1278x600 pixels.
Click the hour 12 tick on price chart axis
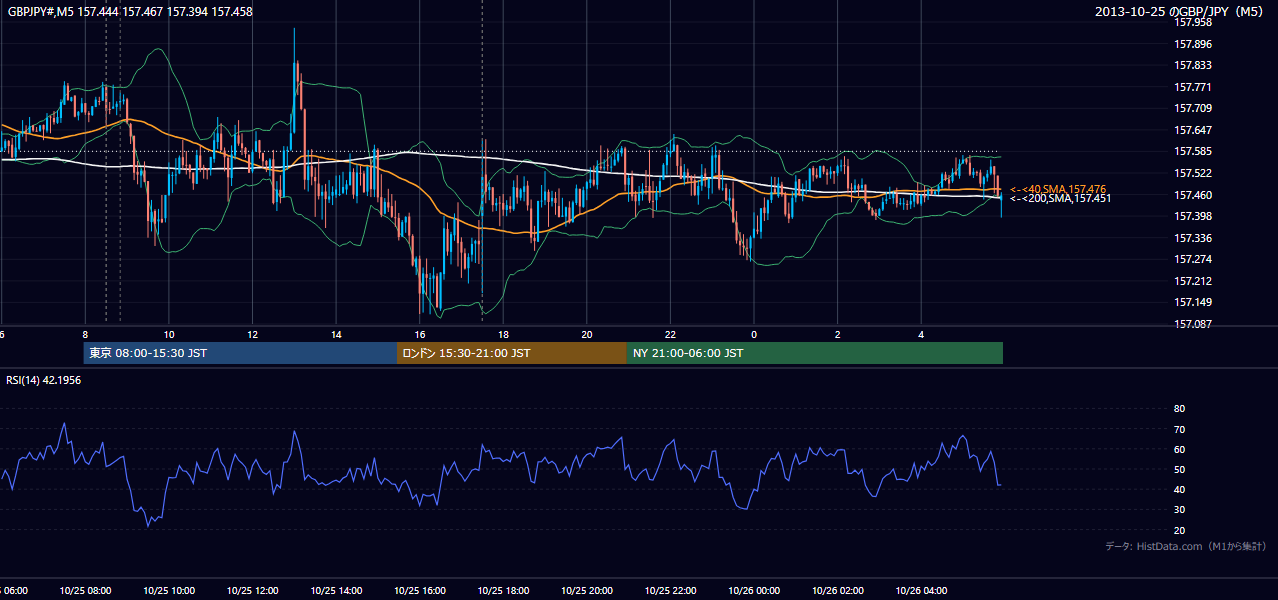coord(253,334)
